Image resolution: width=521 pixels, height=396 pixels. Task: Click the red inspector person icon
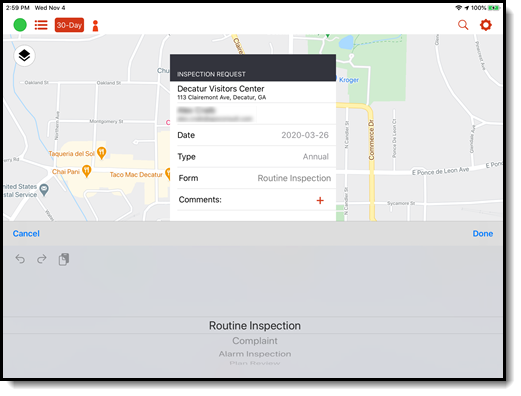95,26
